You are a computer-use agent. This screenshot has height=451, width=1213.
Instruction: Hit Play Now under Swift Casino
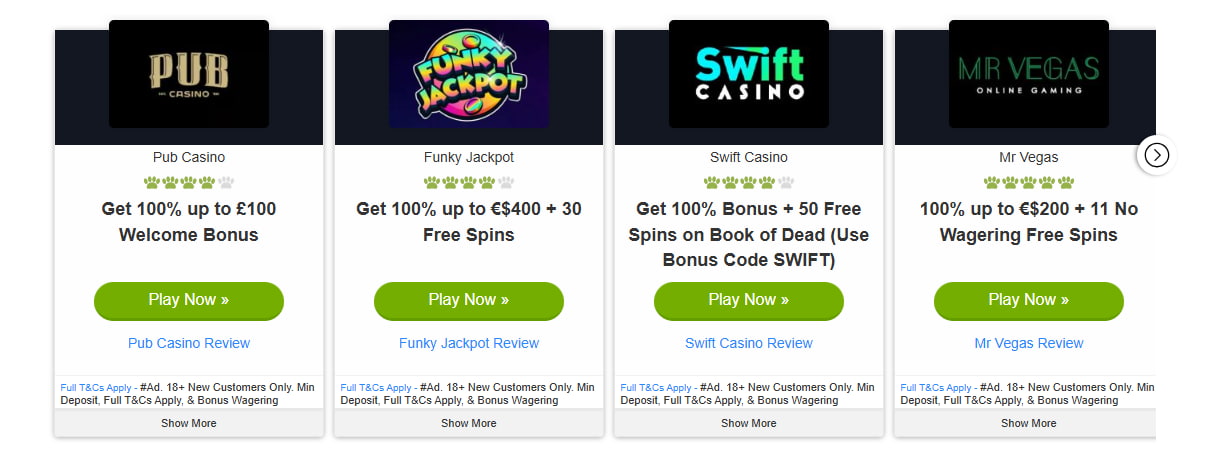(749, 300)
